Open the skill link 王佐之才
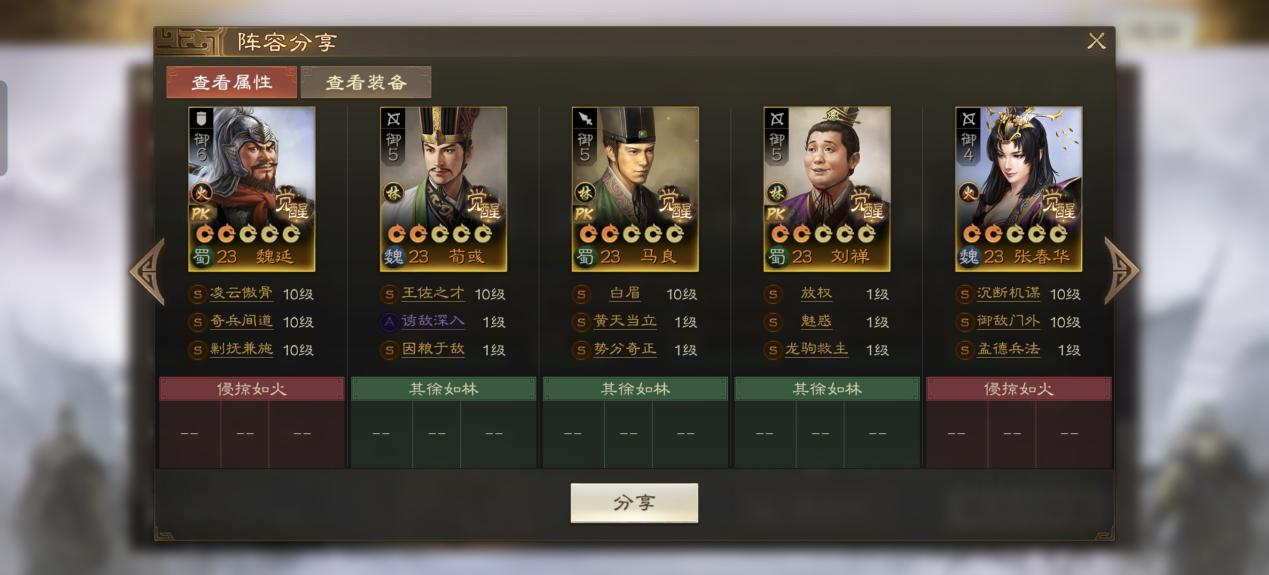1269x575 pixels. (x=433, y=294)
